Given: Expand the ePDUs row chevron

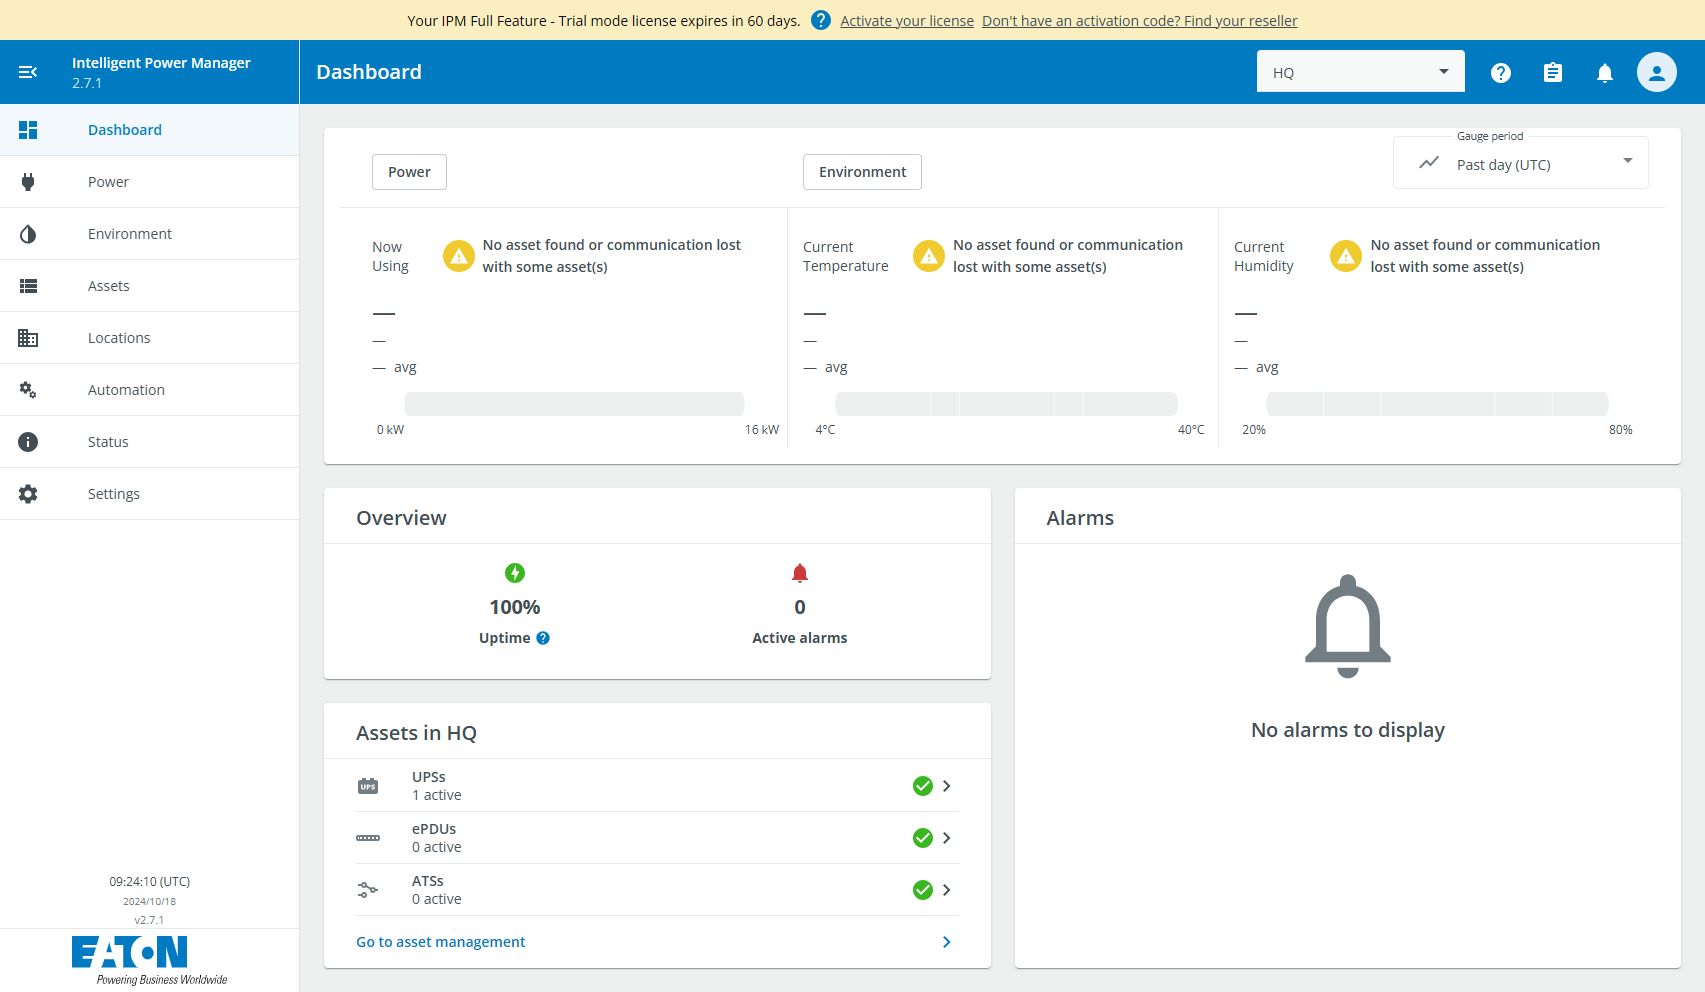Looking at the screenshot, I should coord(946,838).
